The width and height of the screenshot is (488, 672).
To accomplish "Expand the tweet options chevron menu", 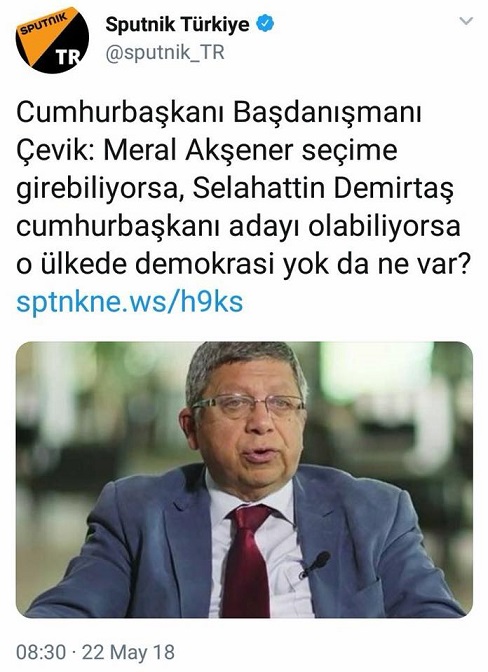I will pyautogui.click(x=466, y=21).
